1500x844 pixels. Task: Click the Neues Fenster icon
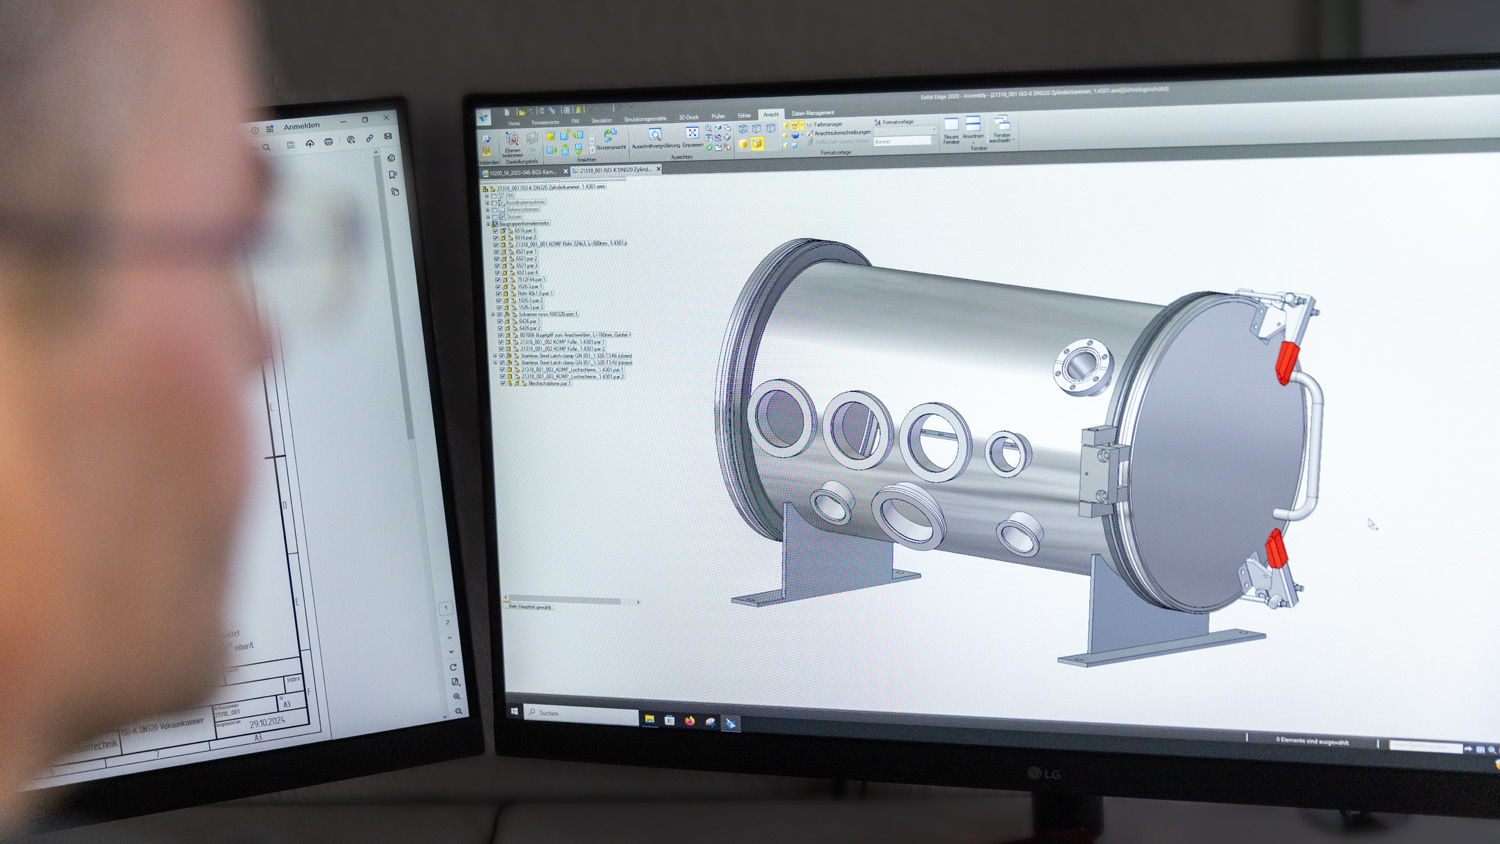coord(951,125)
